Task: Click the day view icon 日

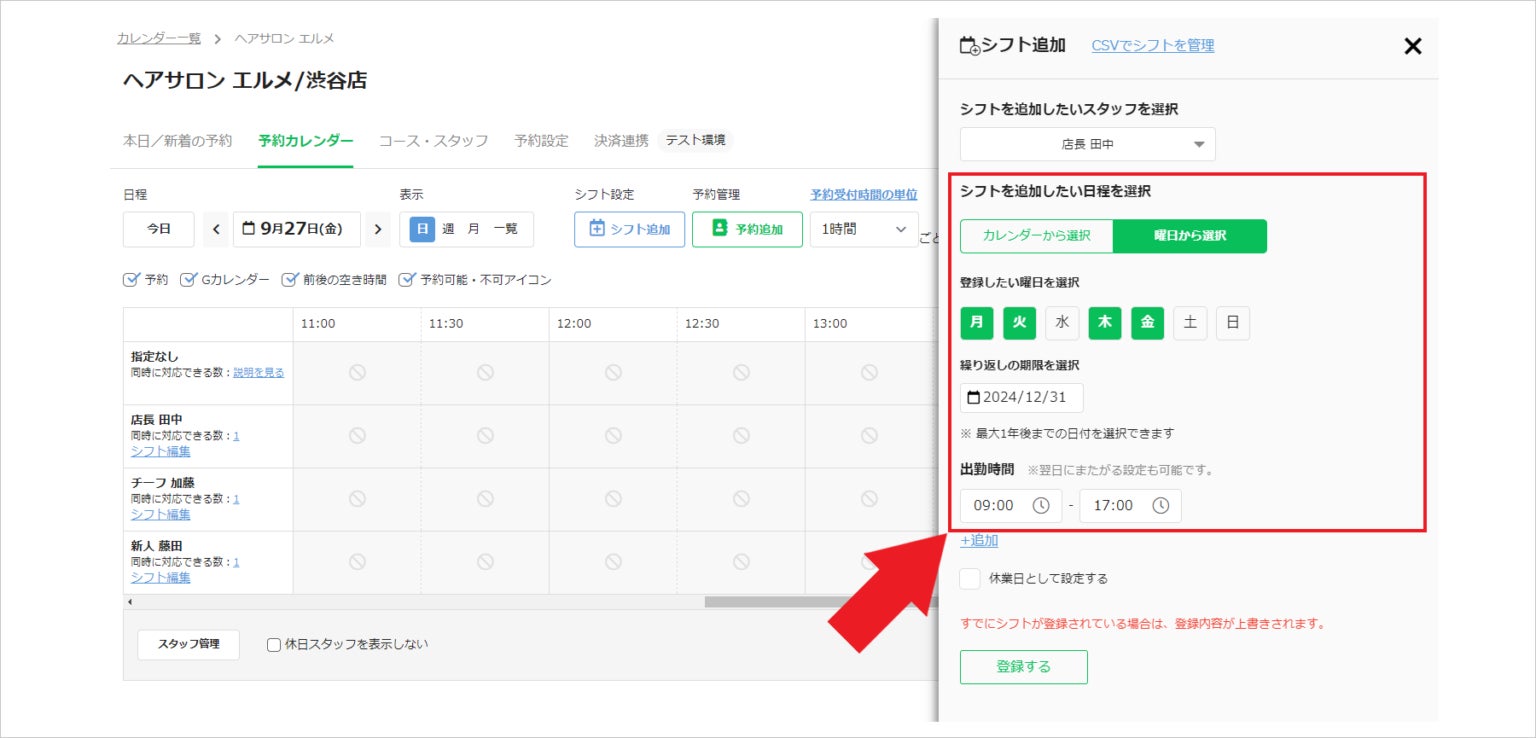Action: 422,229
